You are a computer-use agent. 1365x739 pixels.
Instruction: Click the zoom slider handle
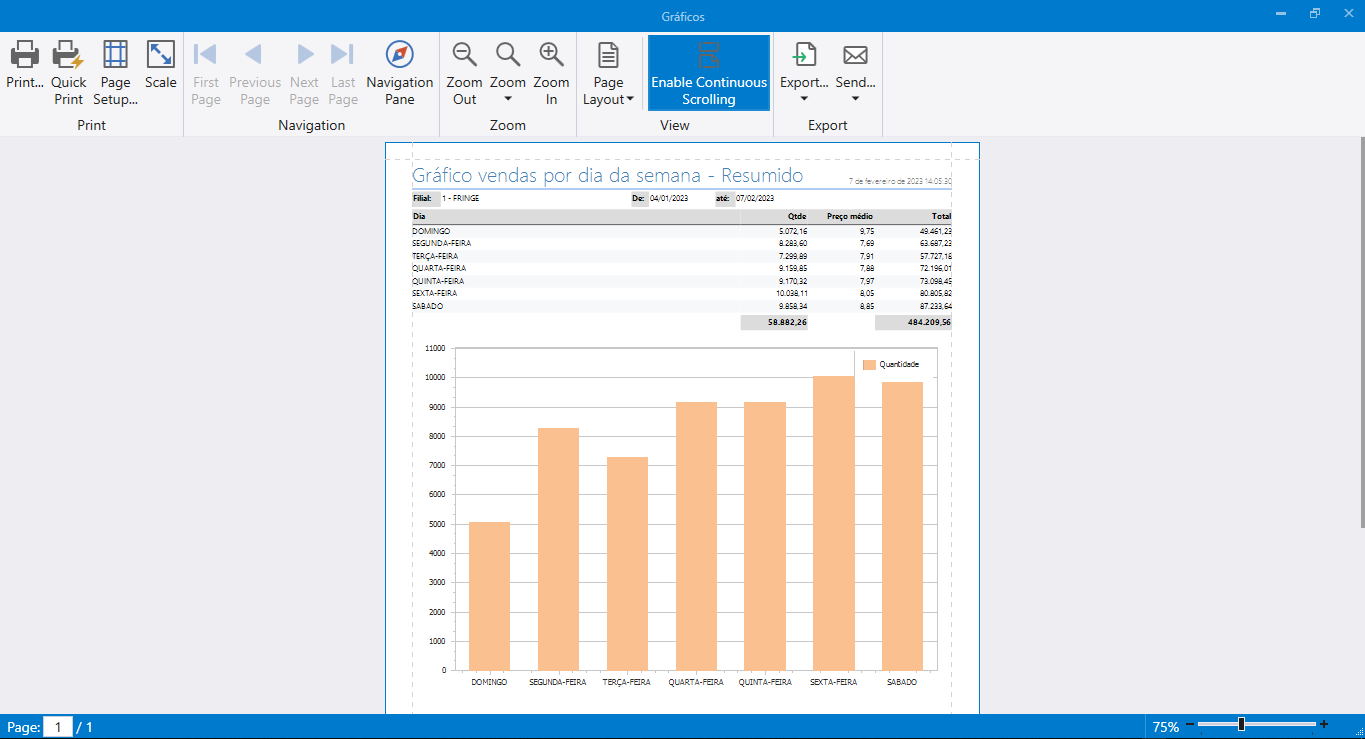(1241, 725)
